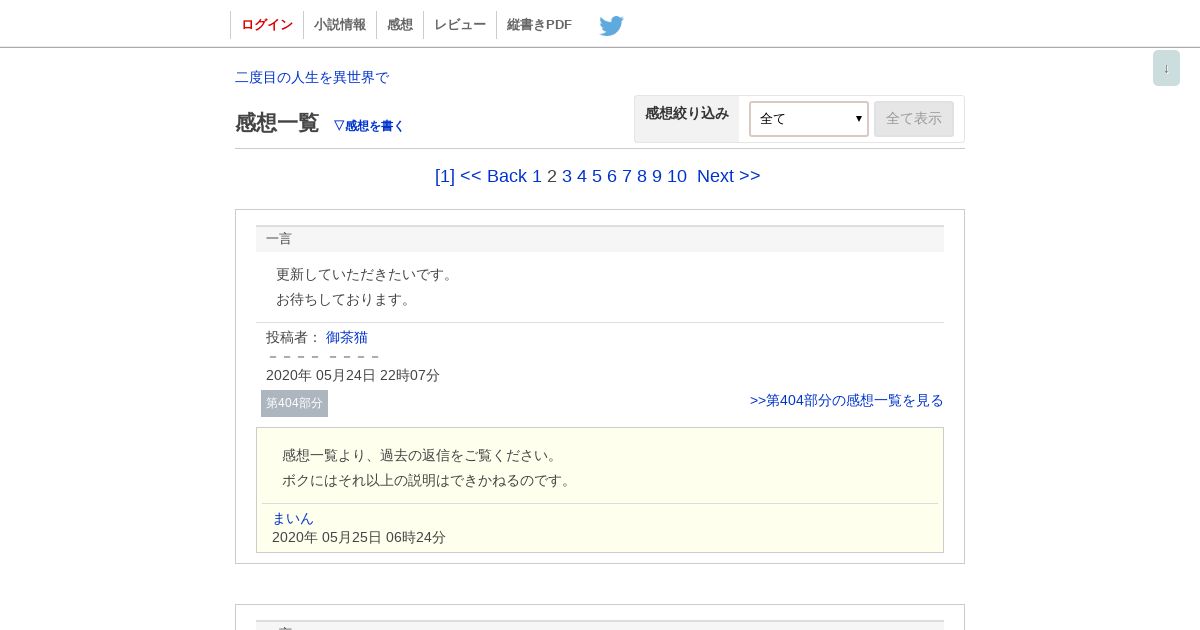This screenshot has width=1200, height=630.
Task: Click the reply date 2020年 05月25日 06時24分
Action: click(x=359, y=537)
